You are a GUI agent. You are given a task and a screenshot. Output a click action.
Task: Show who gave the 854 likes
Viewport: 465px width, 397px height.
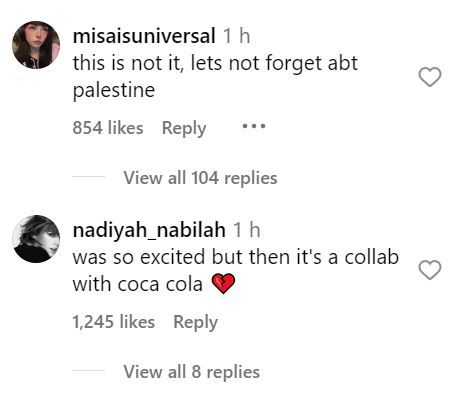coord(108,128)
